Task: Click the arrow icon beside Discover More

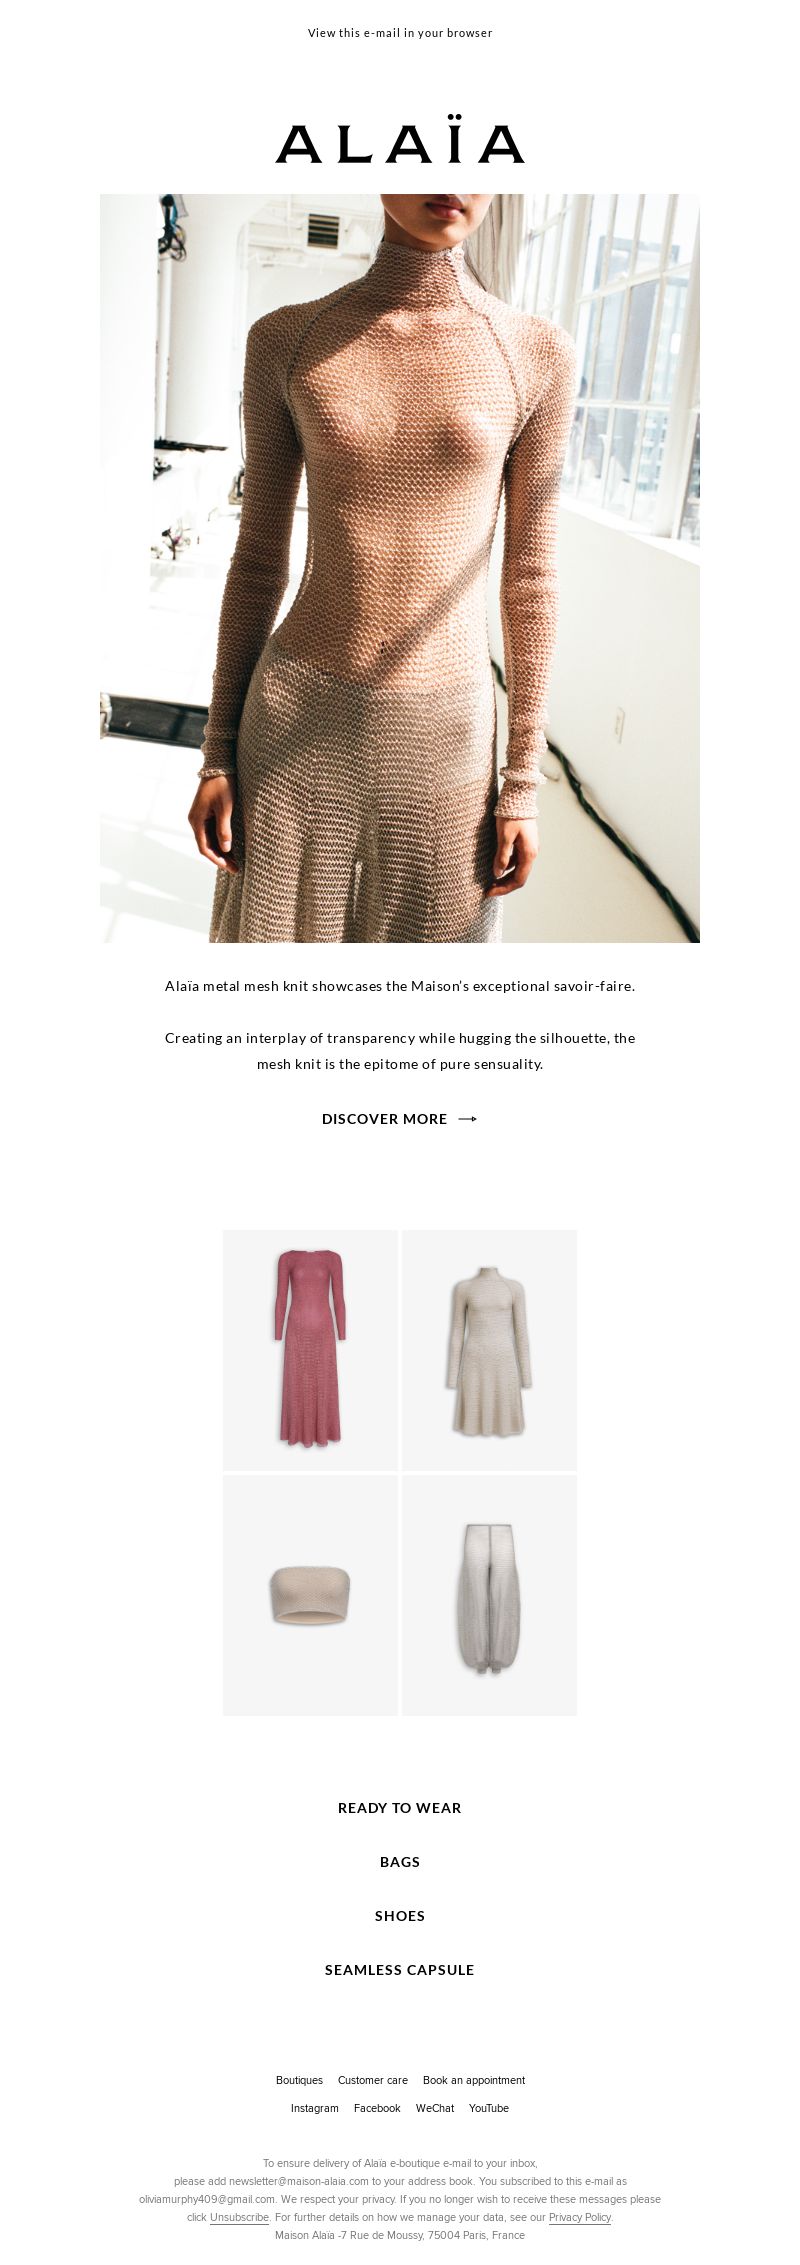Action: [467, 1119]
